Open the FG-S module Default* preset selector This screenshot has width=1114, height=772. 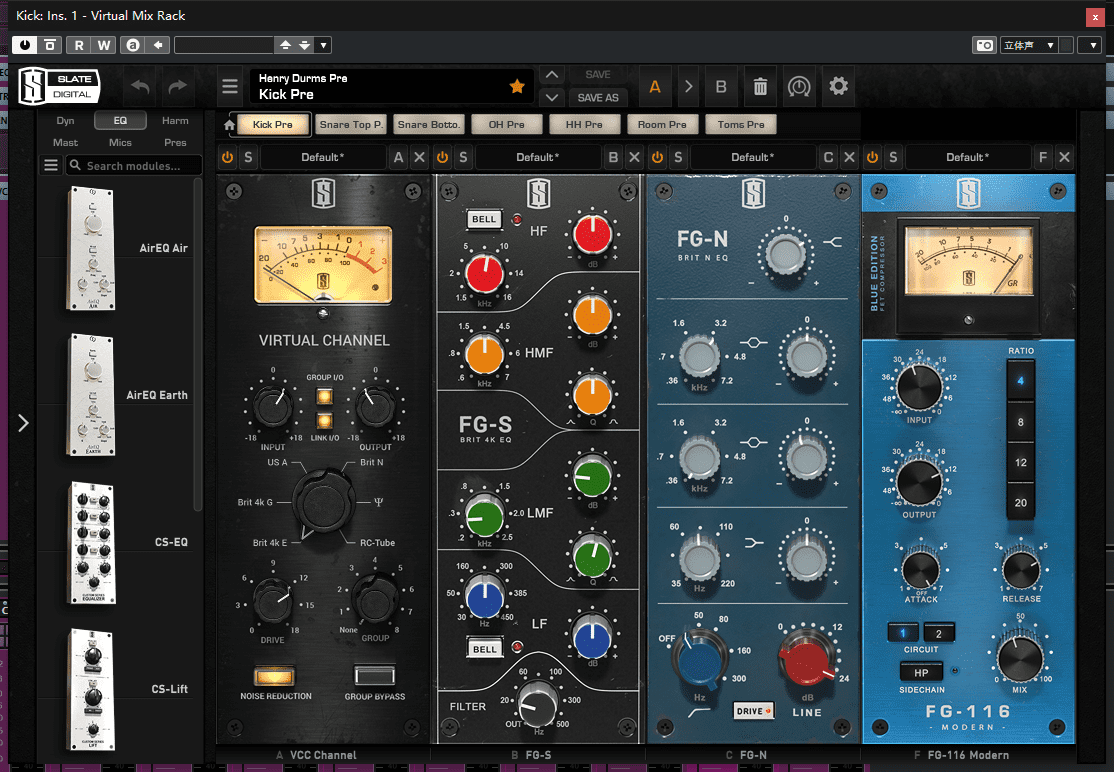tap(538, 158)
